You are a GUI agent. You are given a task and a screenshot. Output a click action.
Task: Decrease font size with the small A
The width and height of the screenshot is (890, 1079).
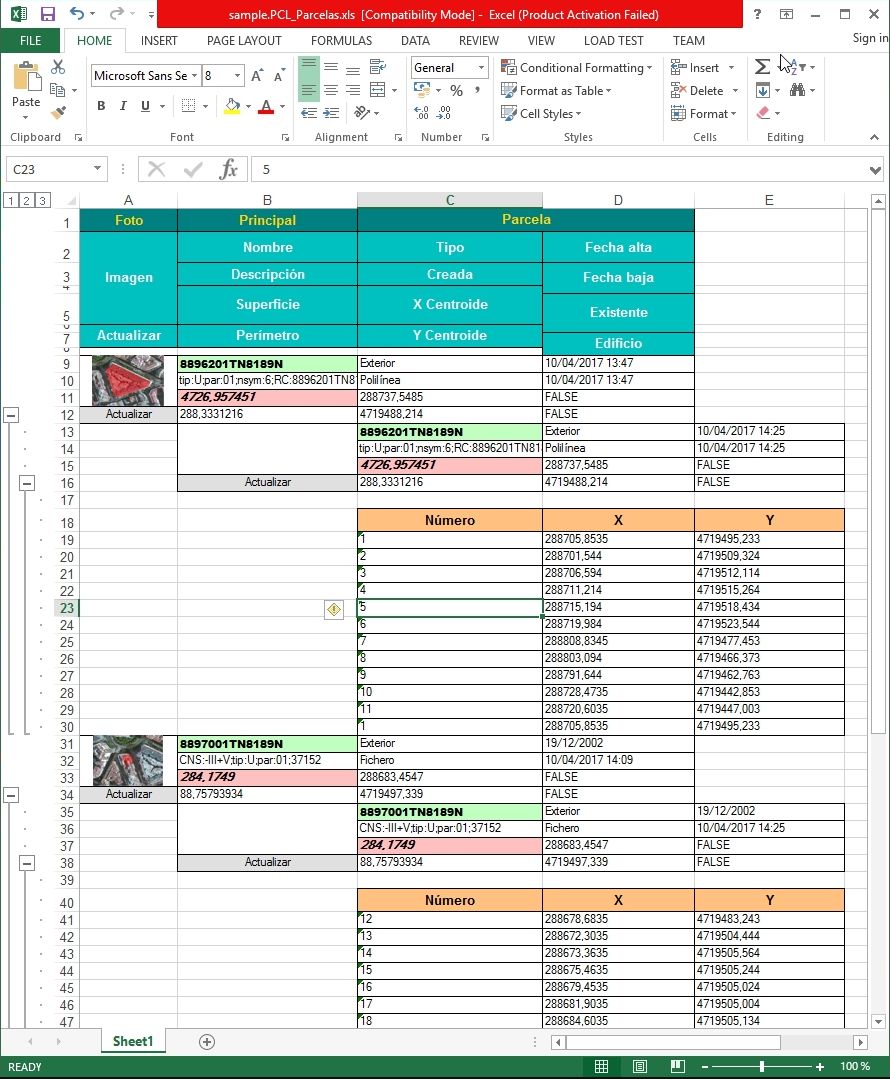click(x=279, y=76)
